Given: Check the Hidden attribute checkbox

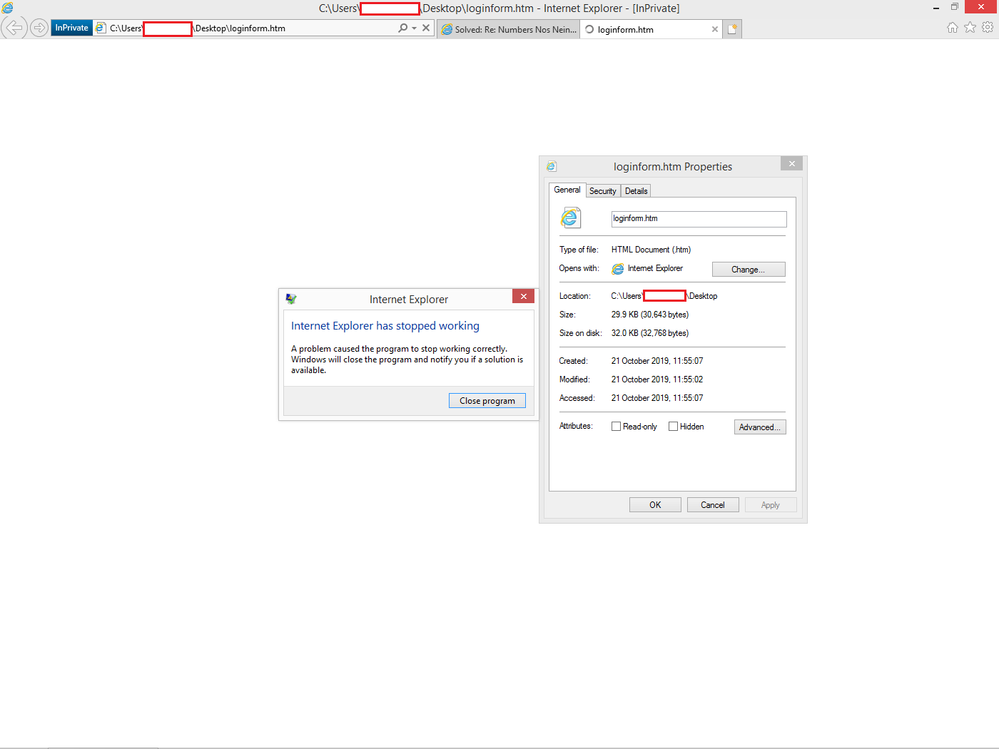Looking at the screenshot, I should coord(674,427).
